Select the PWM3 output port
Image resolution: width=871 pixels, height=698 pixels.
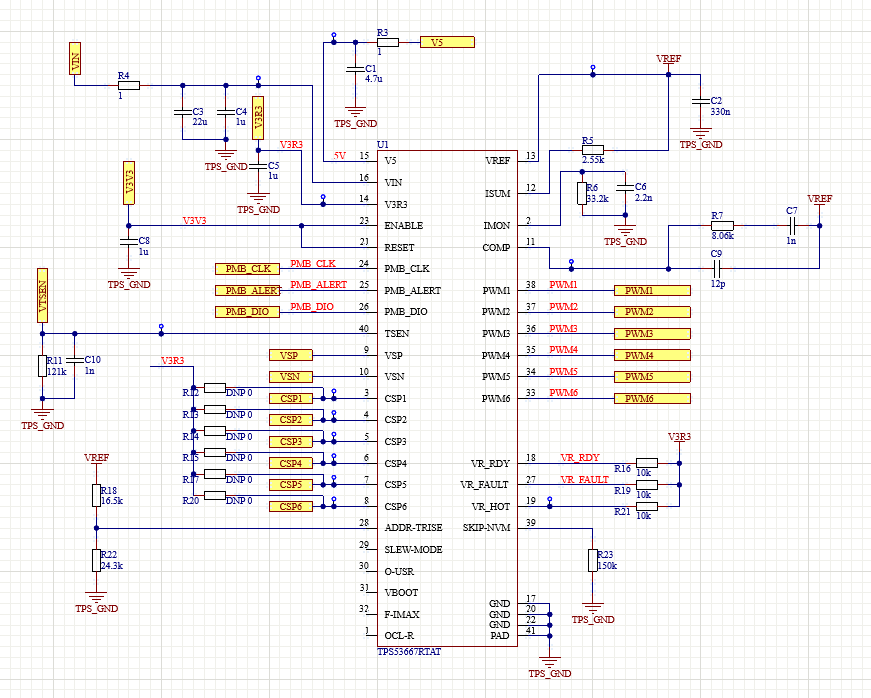(652, 334)
